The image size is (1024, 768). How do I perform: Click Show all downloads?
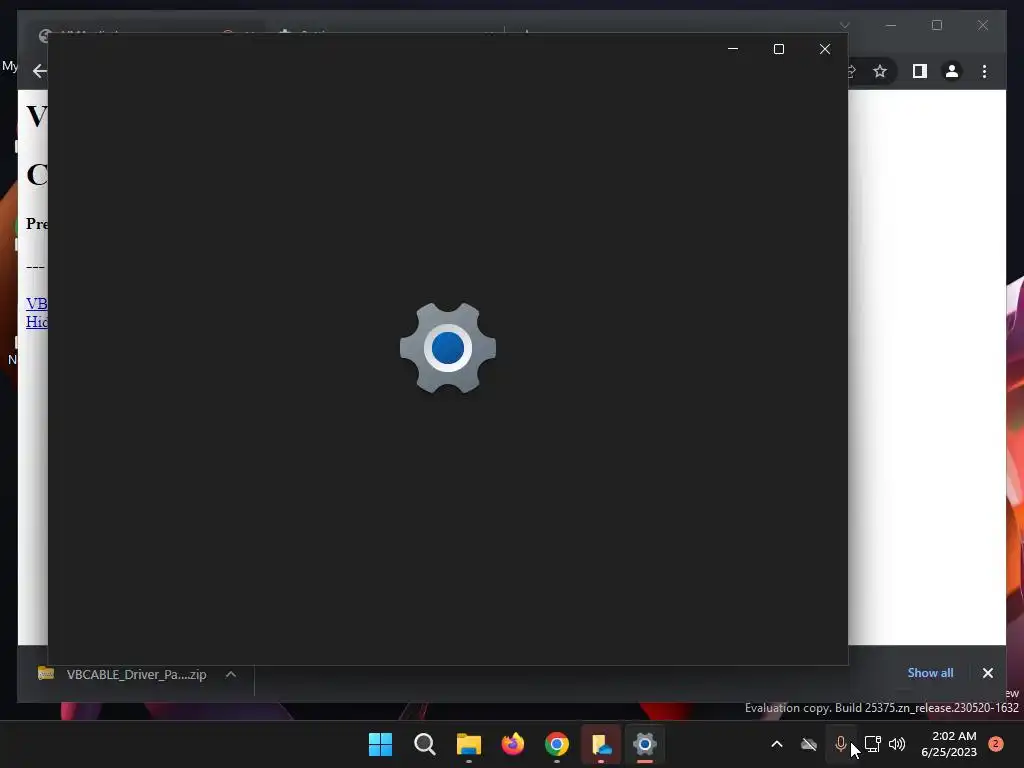tap(930, 673)
